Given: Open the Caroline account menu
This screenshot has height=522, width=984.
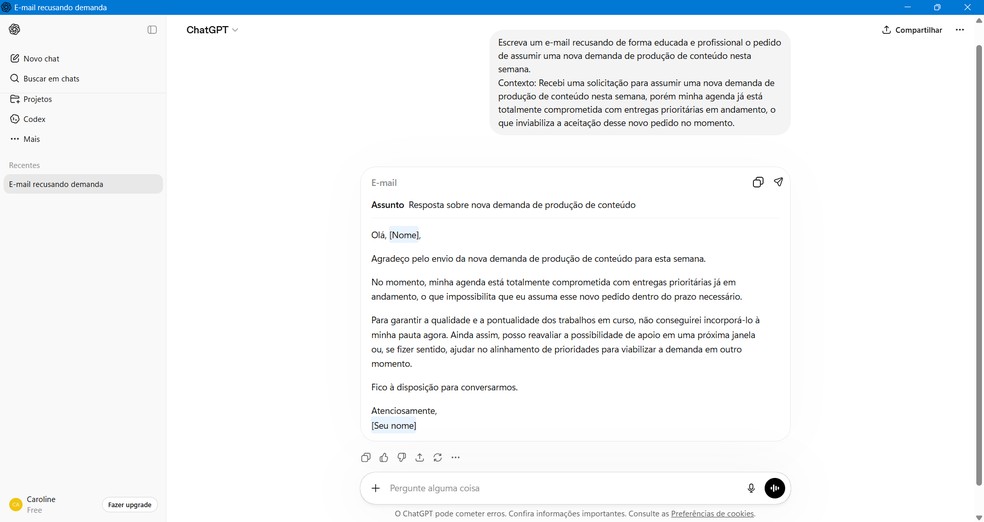Looking at the screenshot, I should [x=41, y=504].
